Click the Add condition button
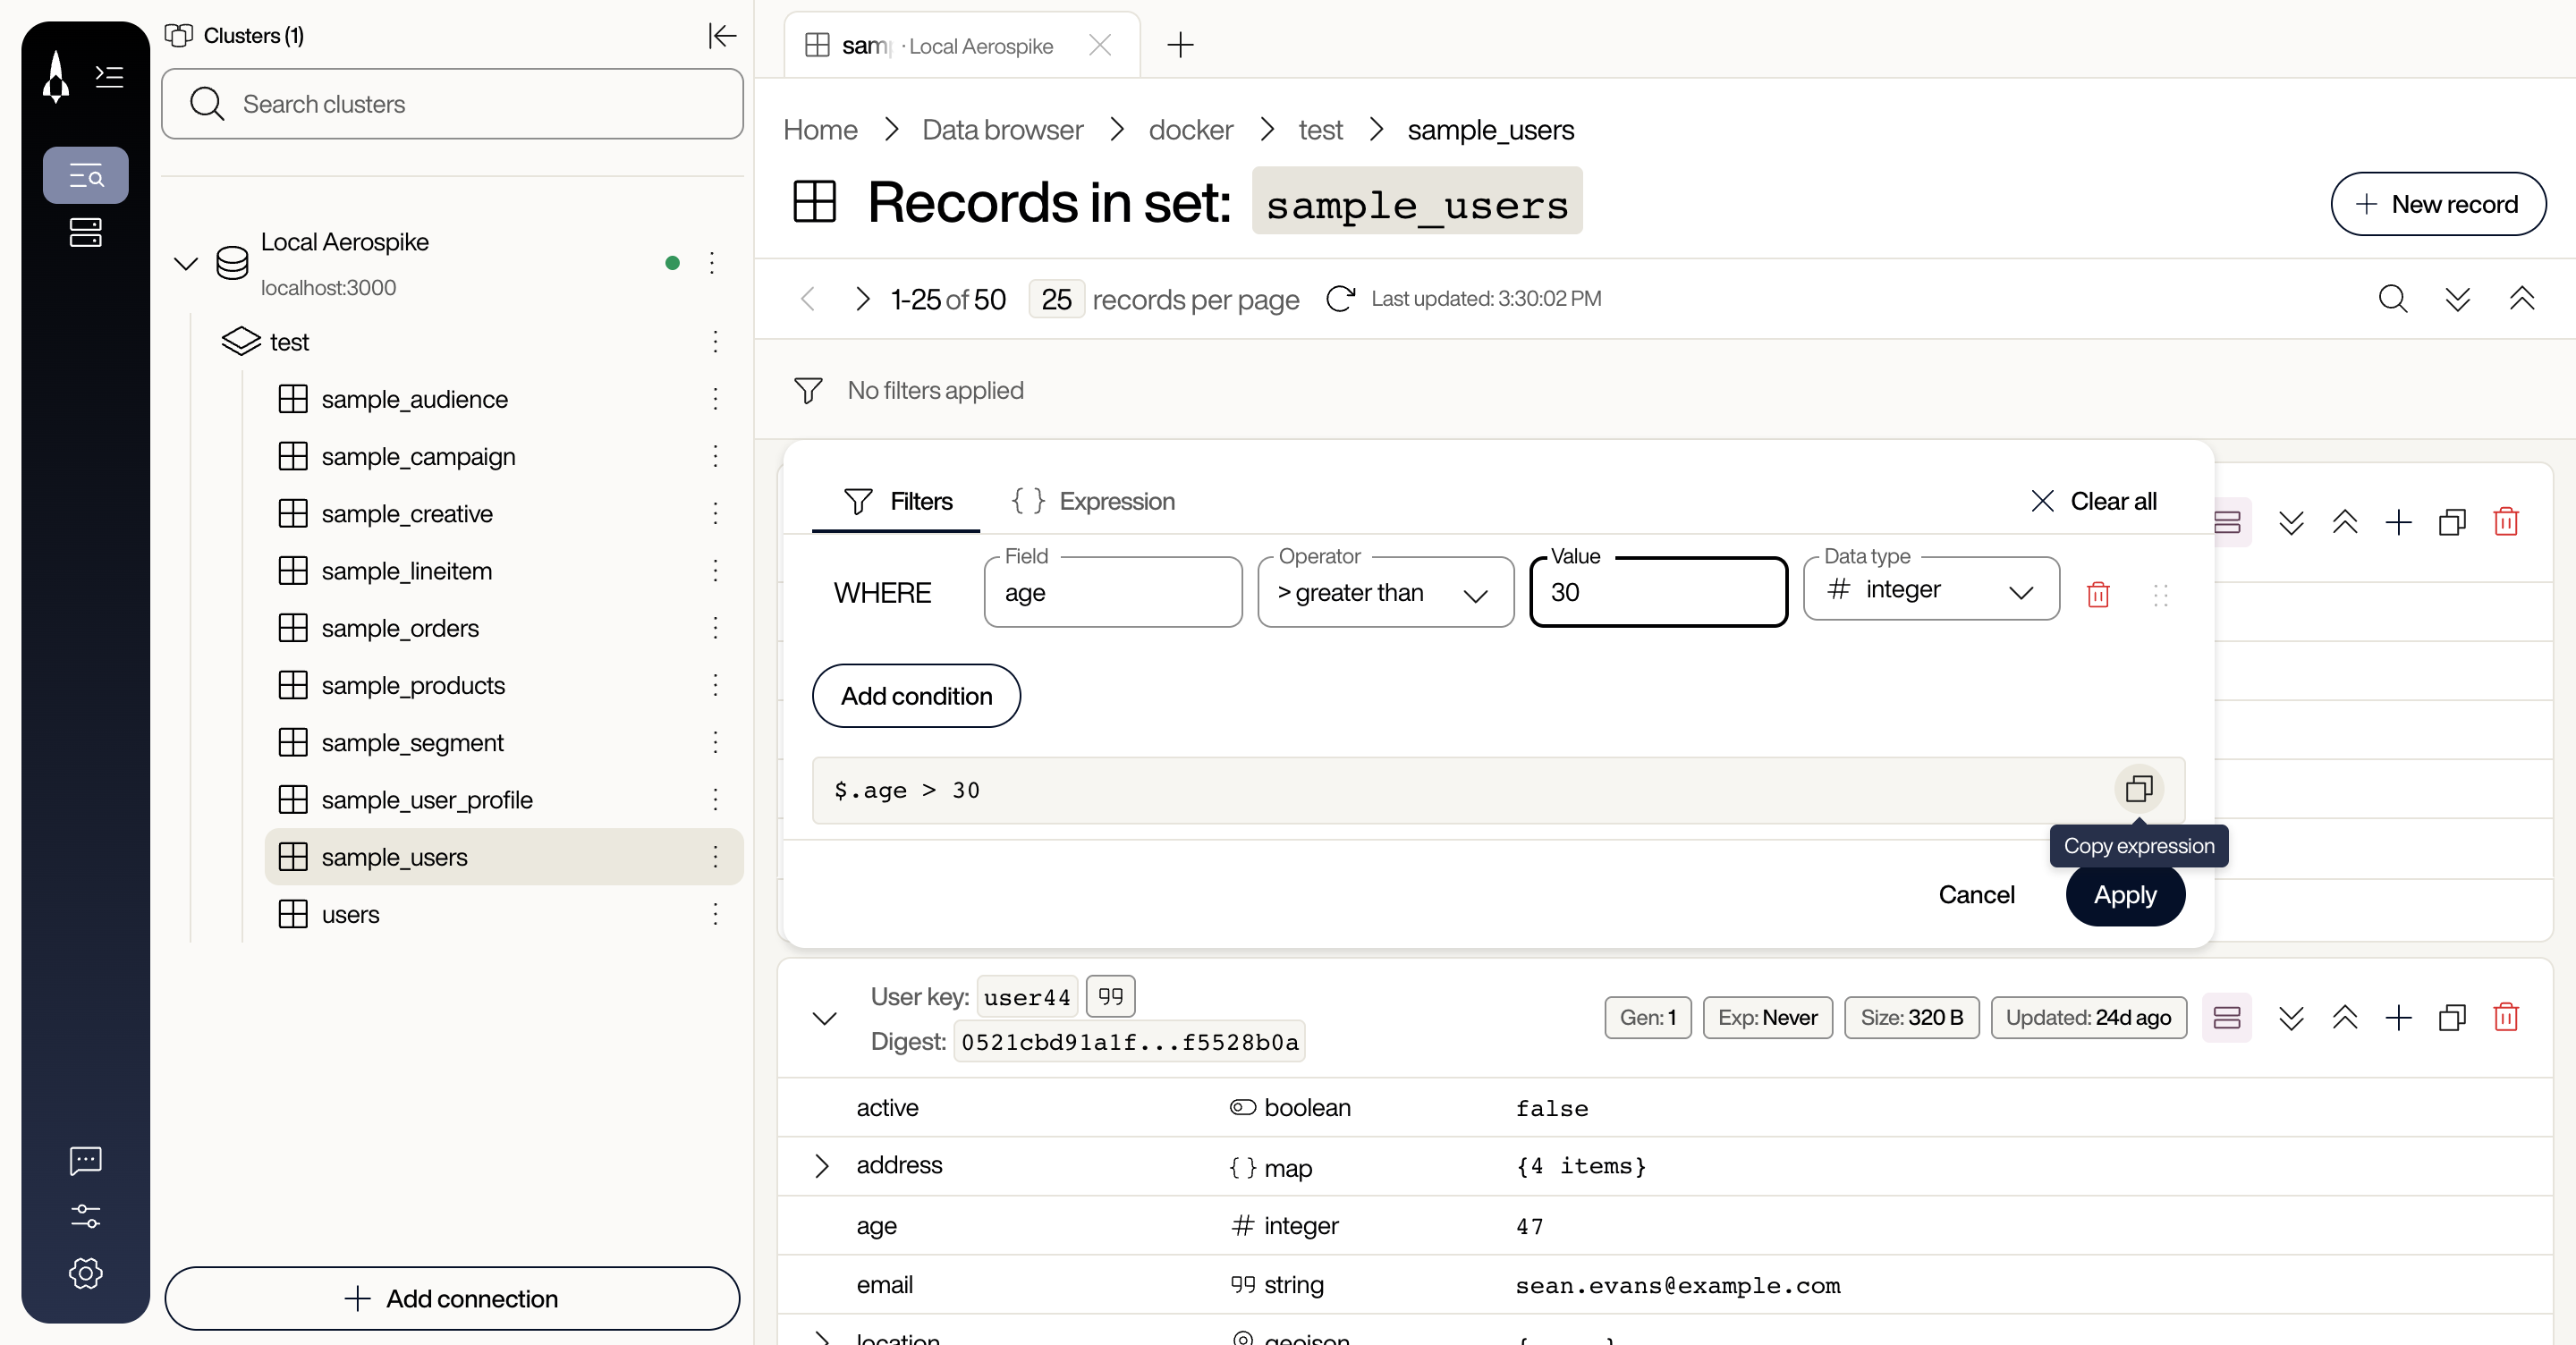Screen dimensions: 2576x1345 click(x=916, y=696)
